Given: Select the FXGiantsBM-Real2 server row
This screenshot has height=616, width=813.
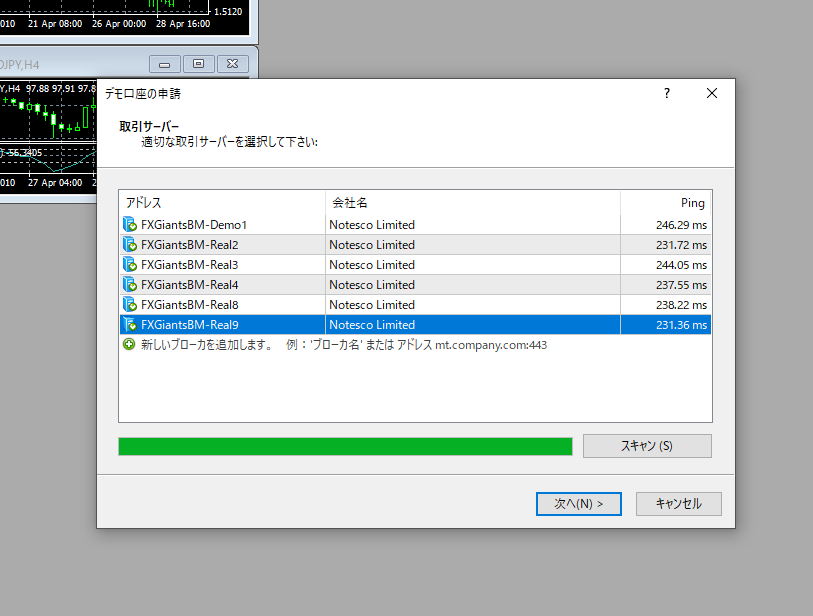Looking at the screenshot, I should [415, 245].
